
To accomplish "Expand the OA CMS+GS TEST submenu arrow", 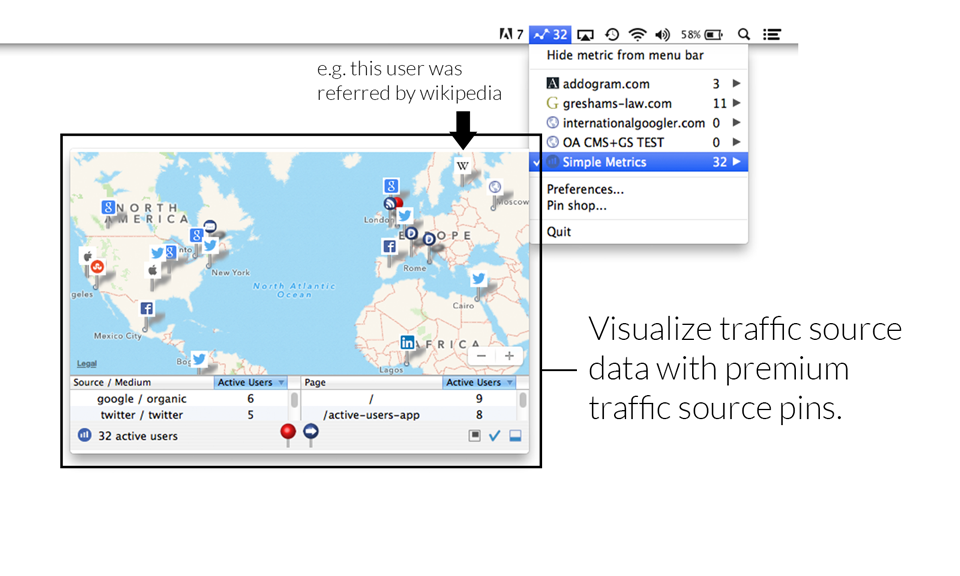I will (737, 142).
